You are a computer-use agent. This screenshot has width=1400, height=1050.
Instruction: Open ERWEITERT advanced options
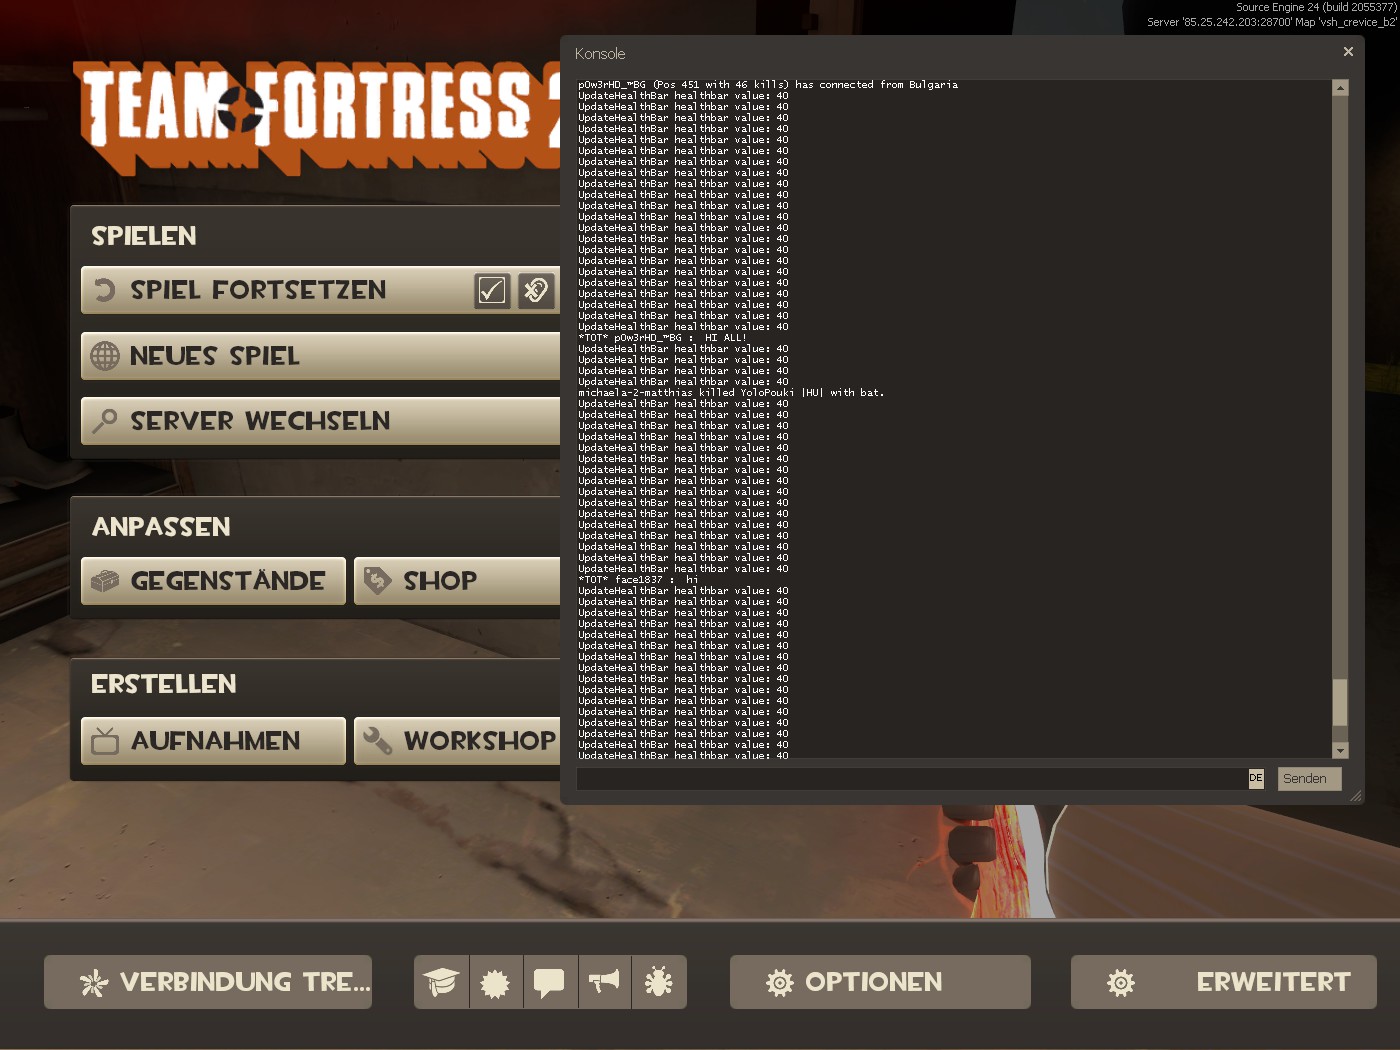click(x=1223, y=982)
